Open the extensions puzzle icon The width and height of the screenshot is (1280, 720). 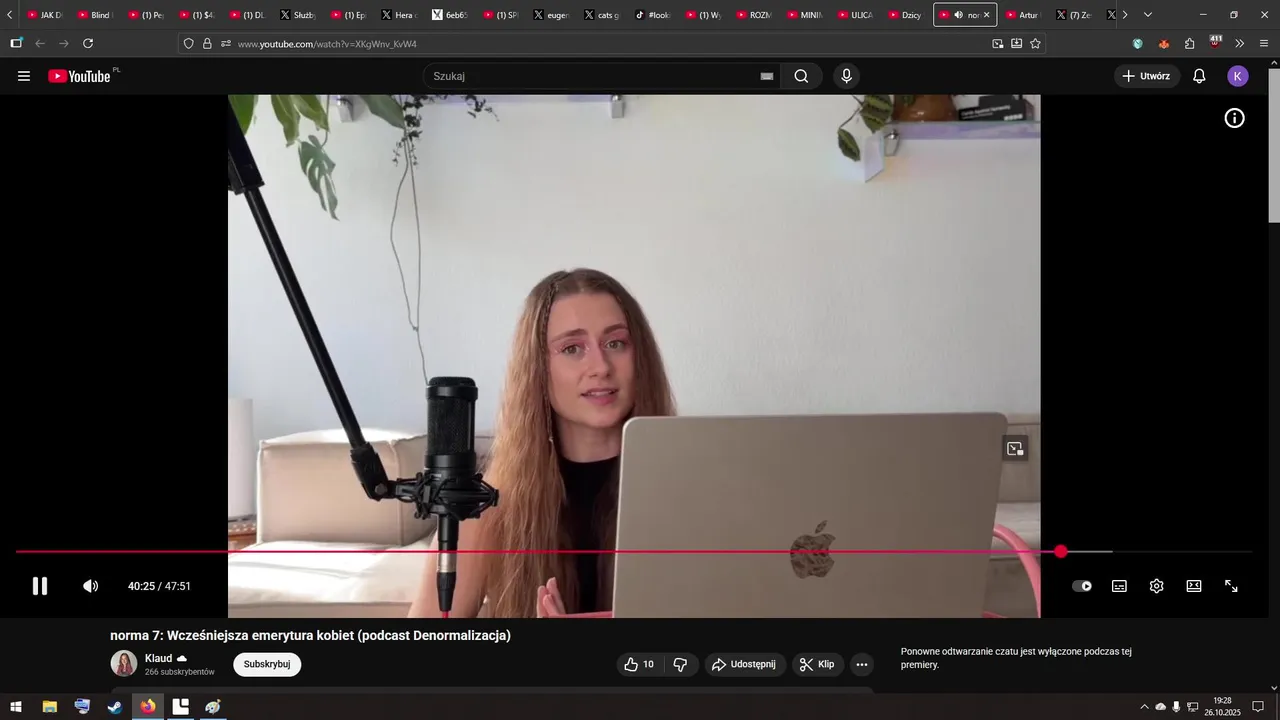pyautogui.click(x=1189, y=44)
